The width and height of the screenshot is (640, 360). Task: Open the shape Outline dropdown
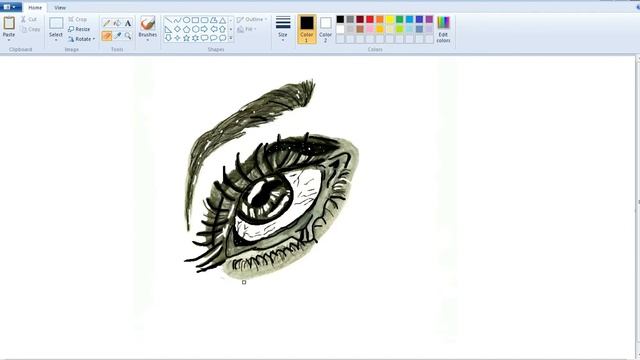click(252, 19)
